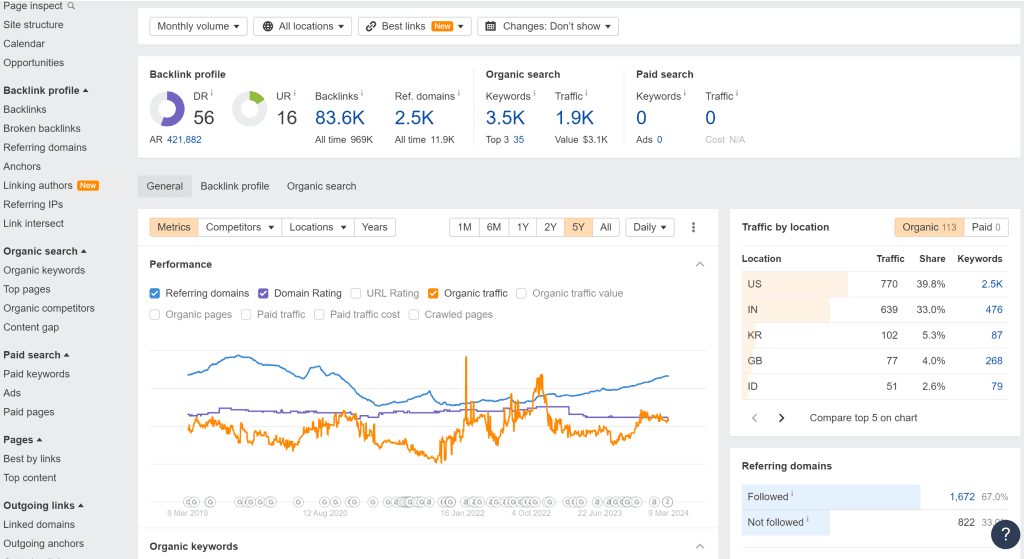Click the last Google update marker on the timeline
This screenshot has width=1024, height=559.
tap(667, 502)
